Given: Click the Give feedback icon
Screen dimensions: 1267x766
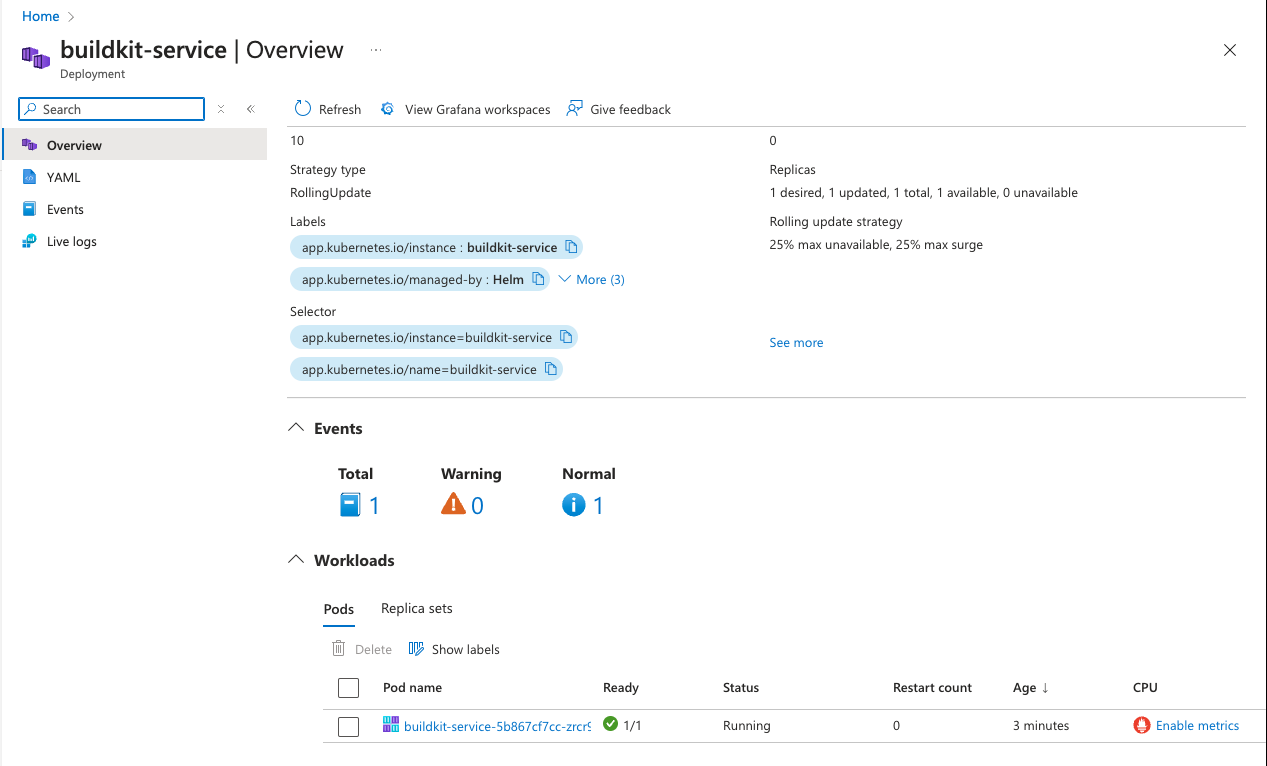Looking at the screenshot, I should click(x=574, y=109).
